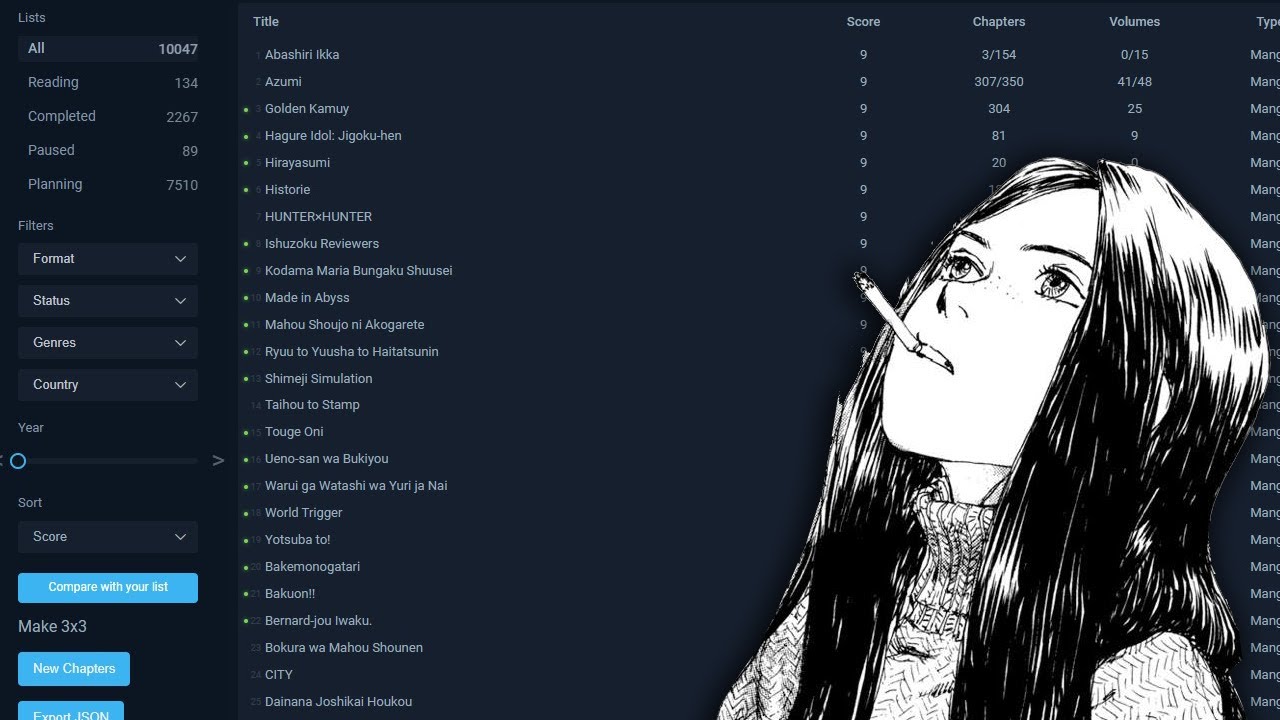Open Bokura wa Mahou Shounen entry
The width and height of the screenshot is (1280, 720).
344,647
